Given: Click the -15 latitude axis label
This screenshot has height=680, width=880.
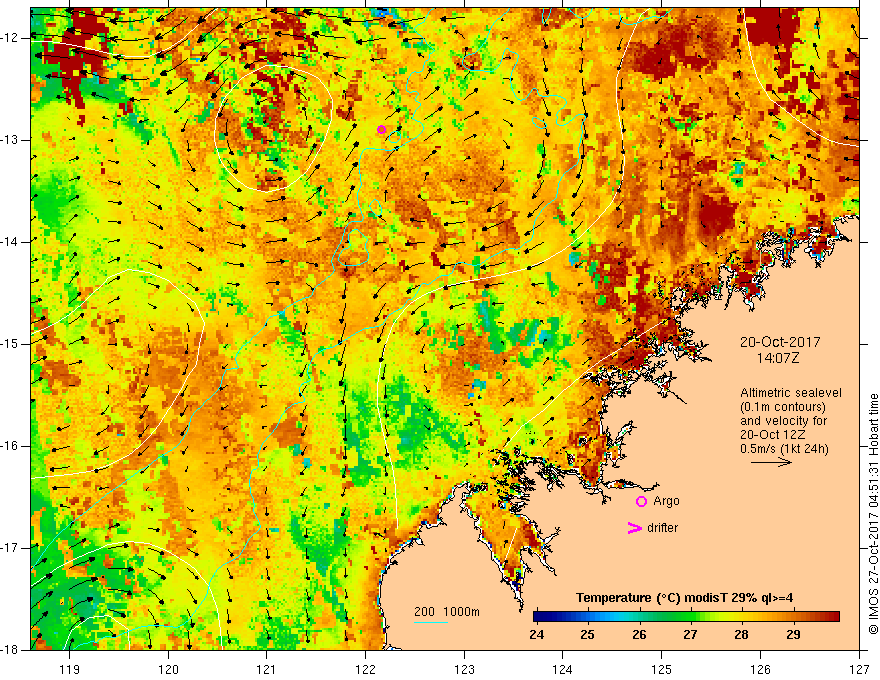Looking at the screenshot, I should (10, 344).
